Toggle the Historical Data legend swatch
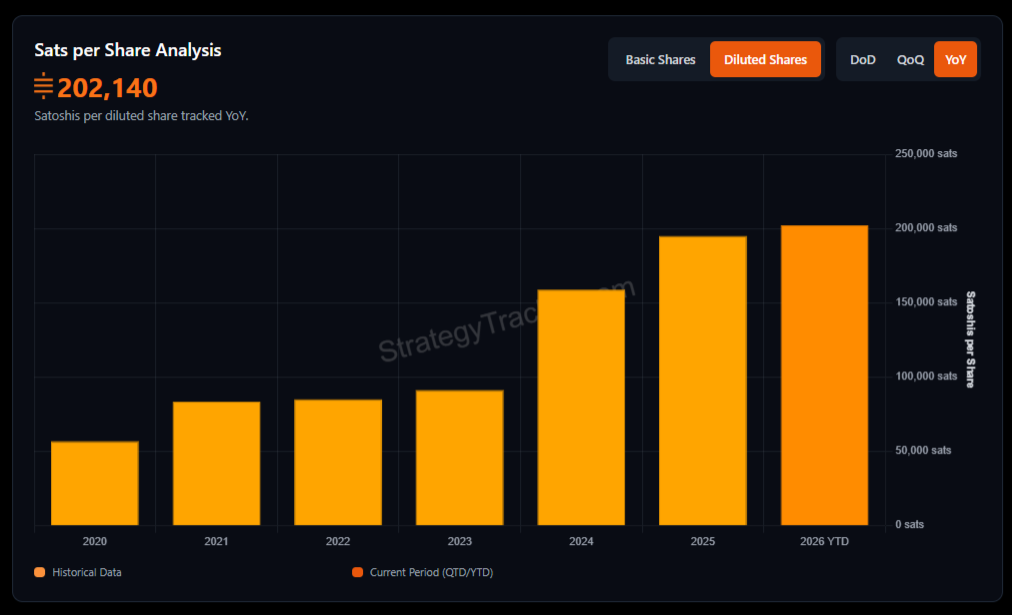The height and width of the screenshot is (615, 1012). tap(40, 573)
